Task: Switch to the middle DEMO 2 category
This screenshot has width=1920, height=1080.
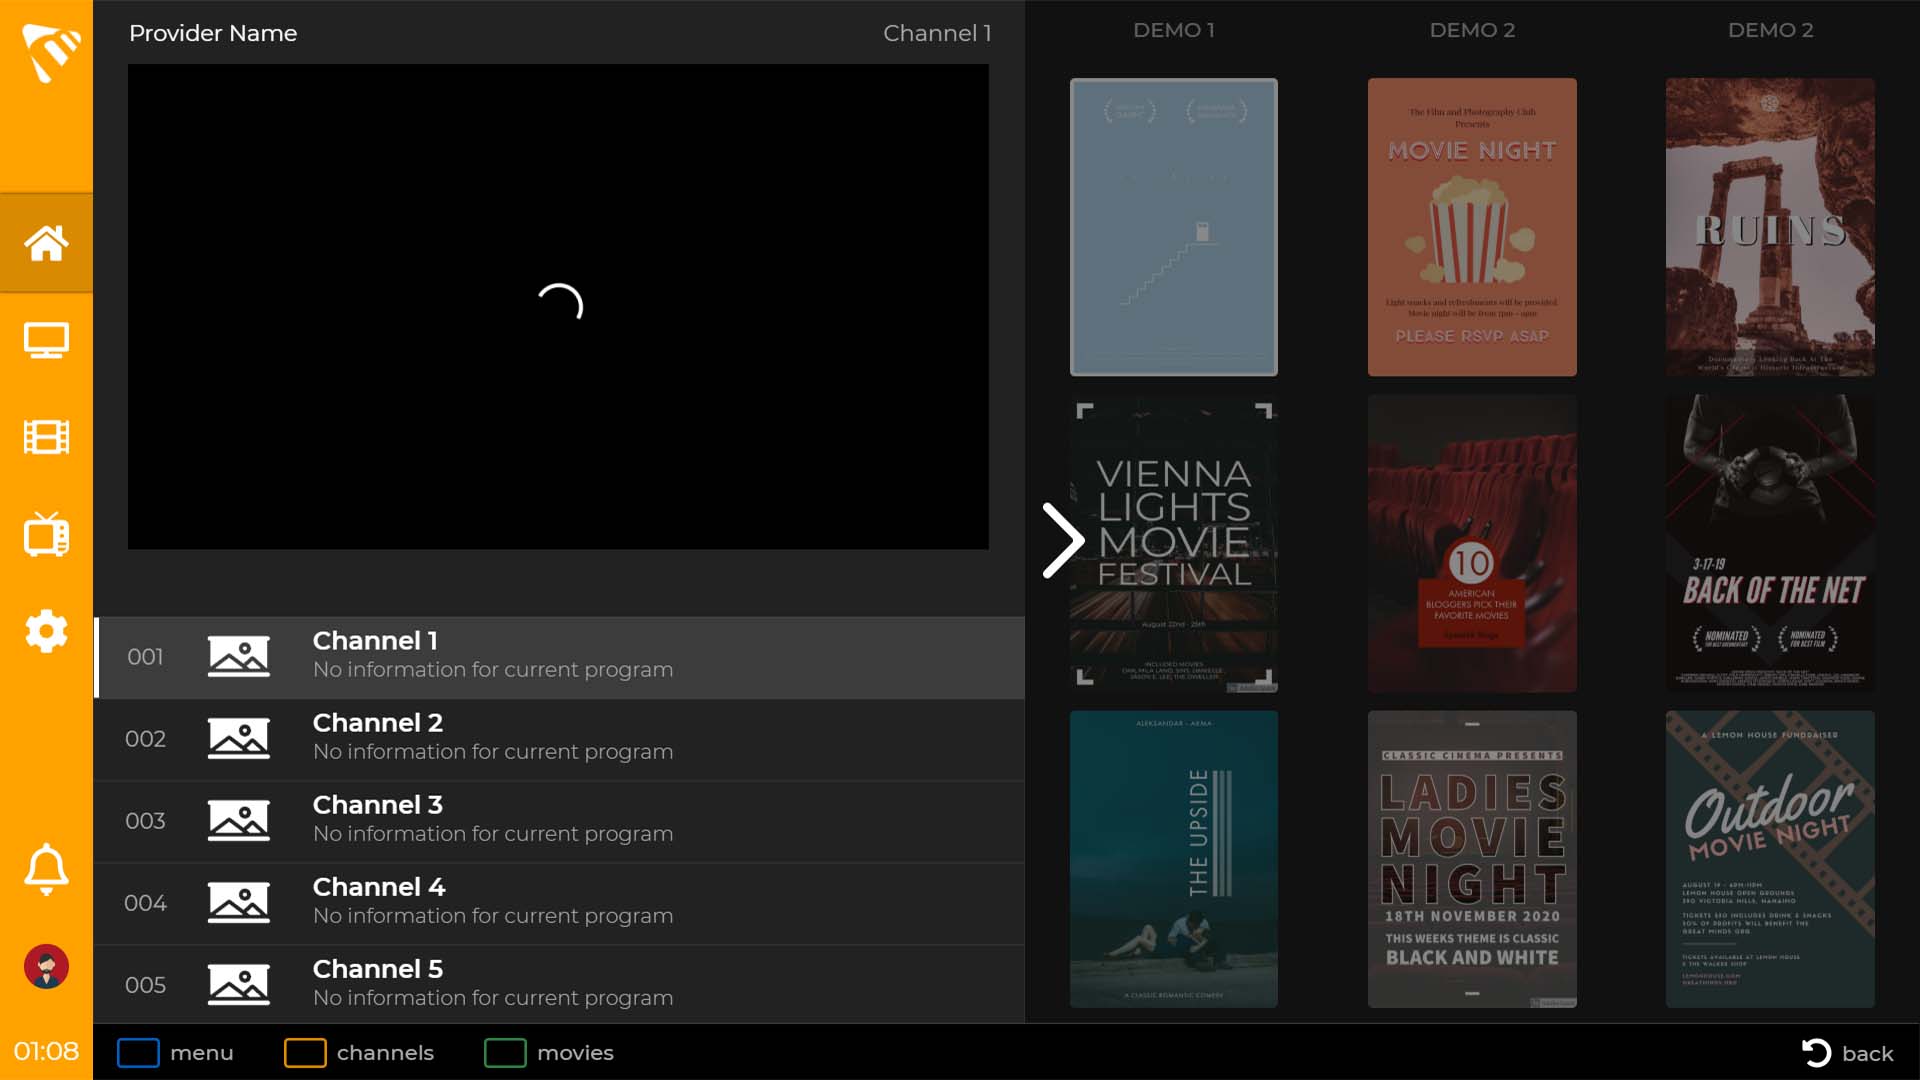Action: (x=1471, y=30)
